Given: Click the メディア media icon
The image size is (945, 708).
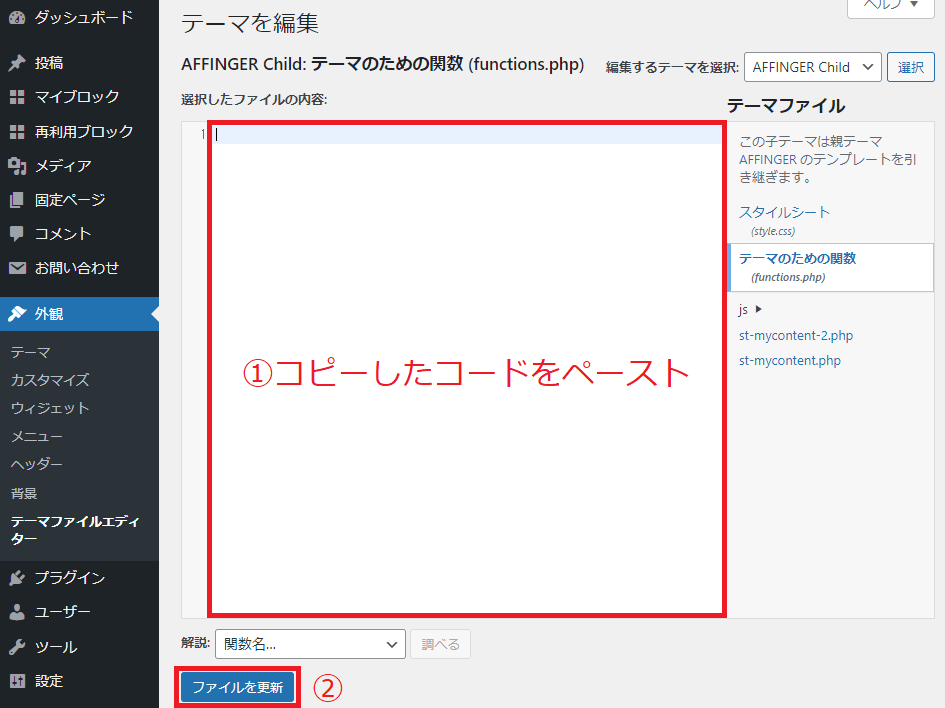Looking at the screenshot, I should (x=15, y=165).
